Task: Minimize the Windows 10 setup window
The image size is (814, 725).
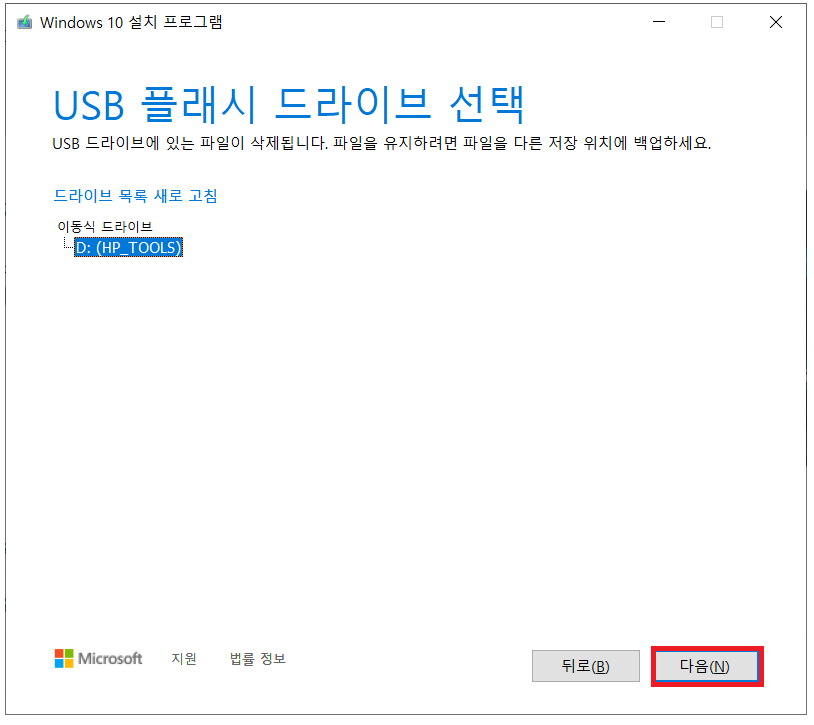Action: [659, 22]
